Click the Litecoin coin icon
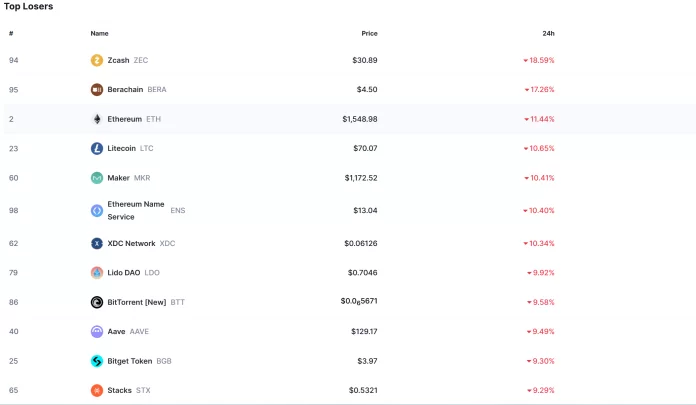The height and width of the screenshot is (405, 696). pyautogui.click(x=97, y=148)
